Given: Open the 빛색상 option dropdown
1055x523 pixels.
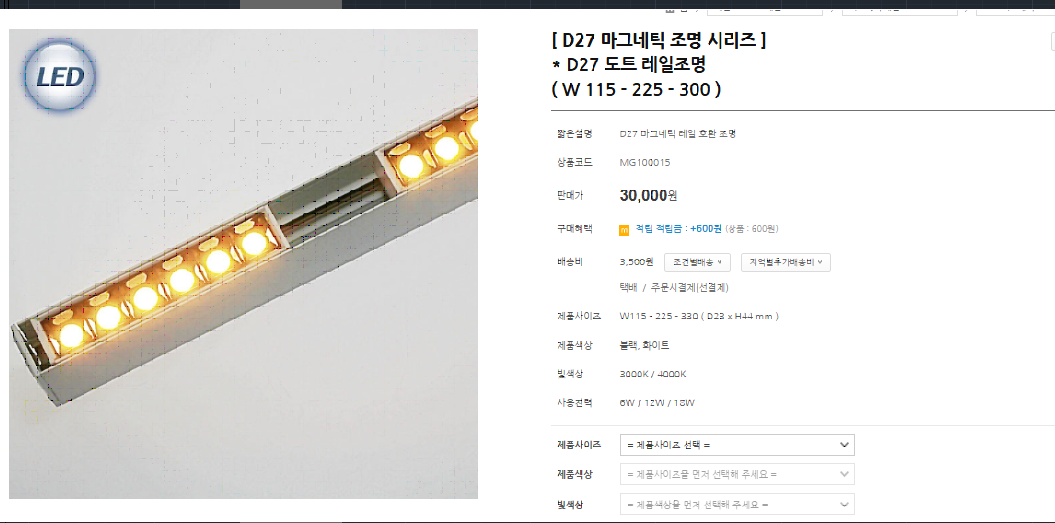Looking at the screenshot, I should pyautogui.click(x=737, y=504).
